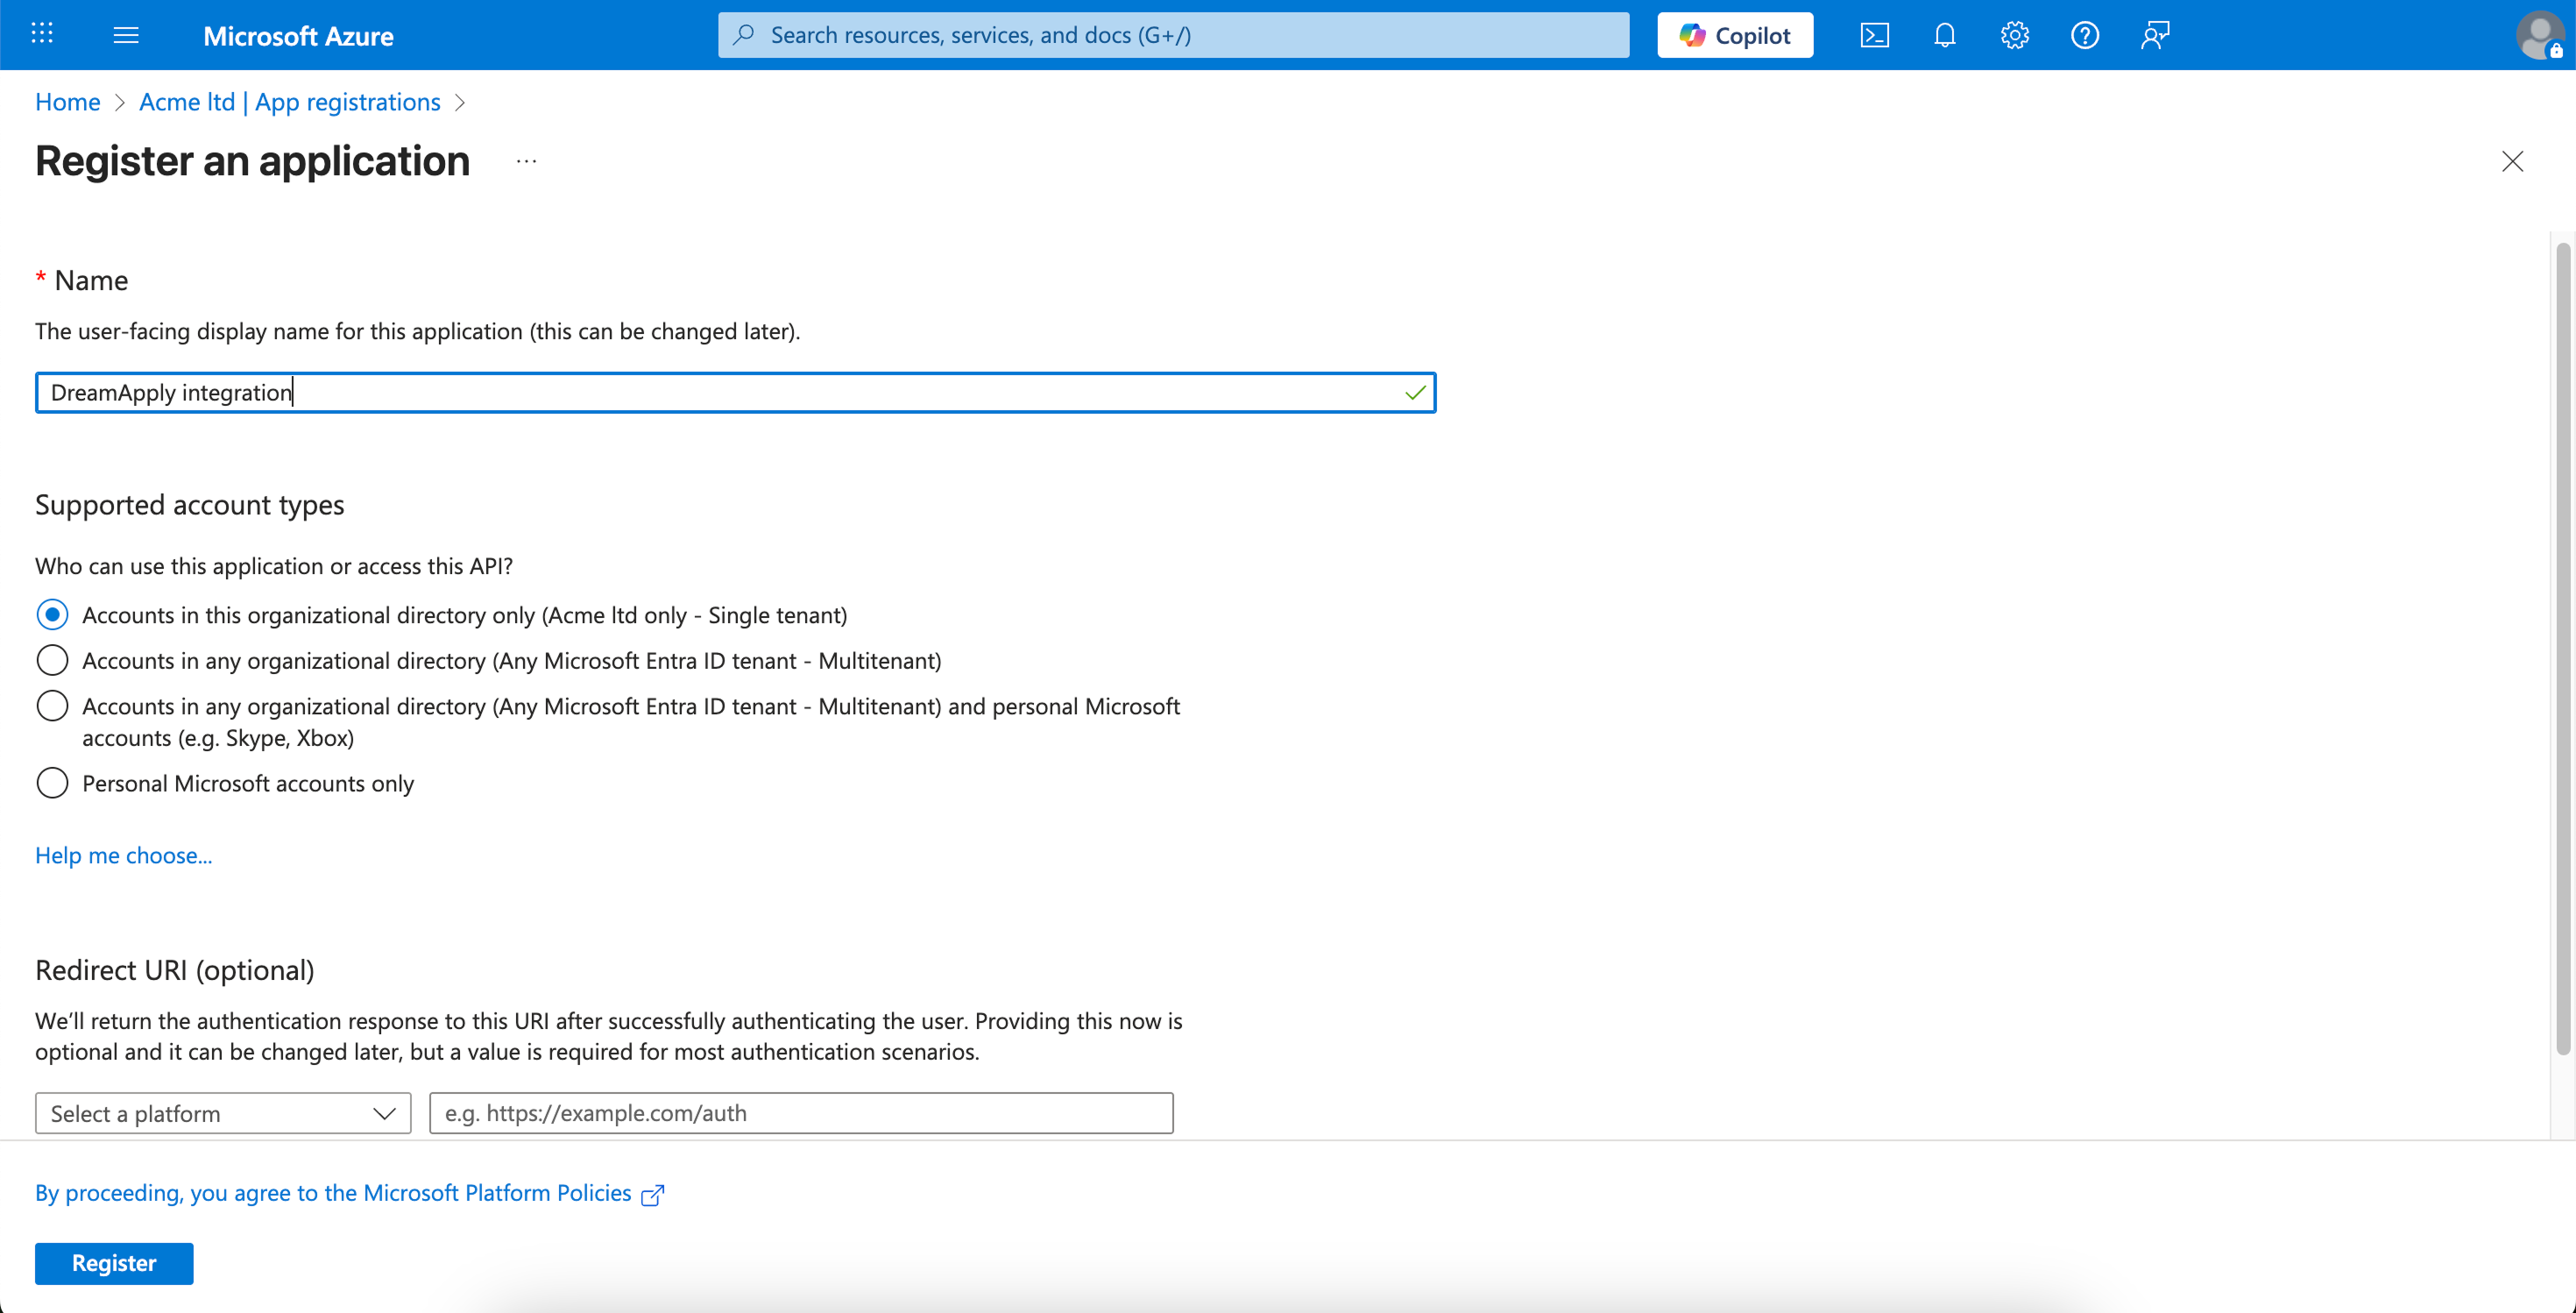Open the notifications bell
The image size is (2576, 1313).
pyautogui.click(x=1945, y=35)
